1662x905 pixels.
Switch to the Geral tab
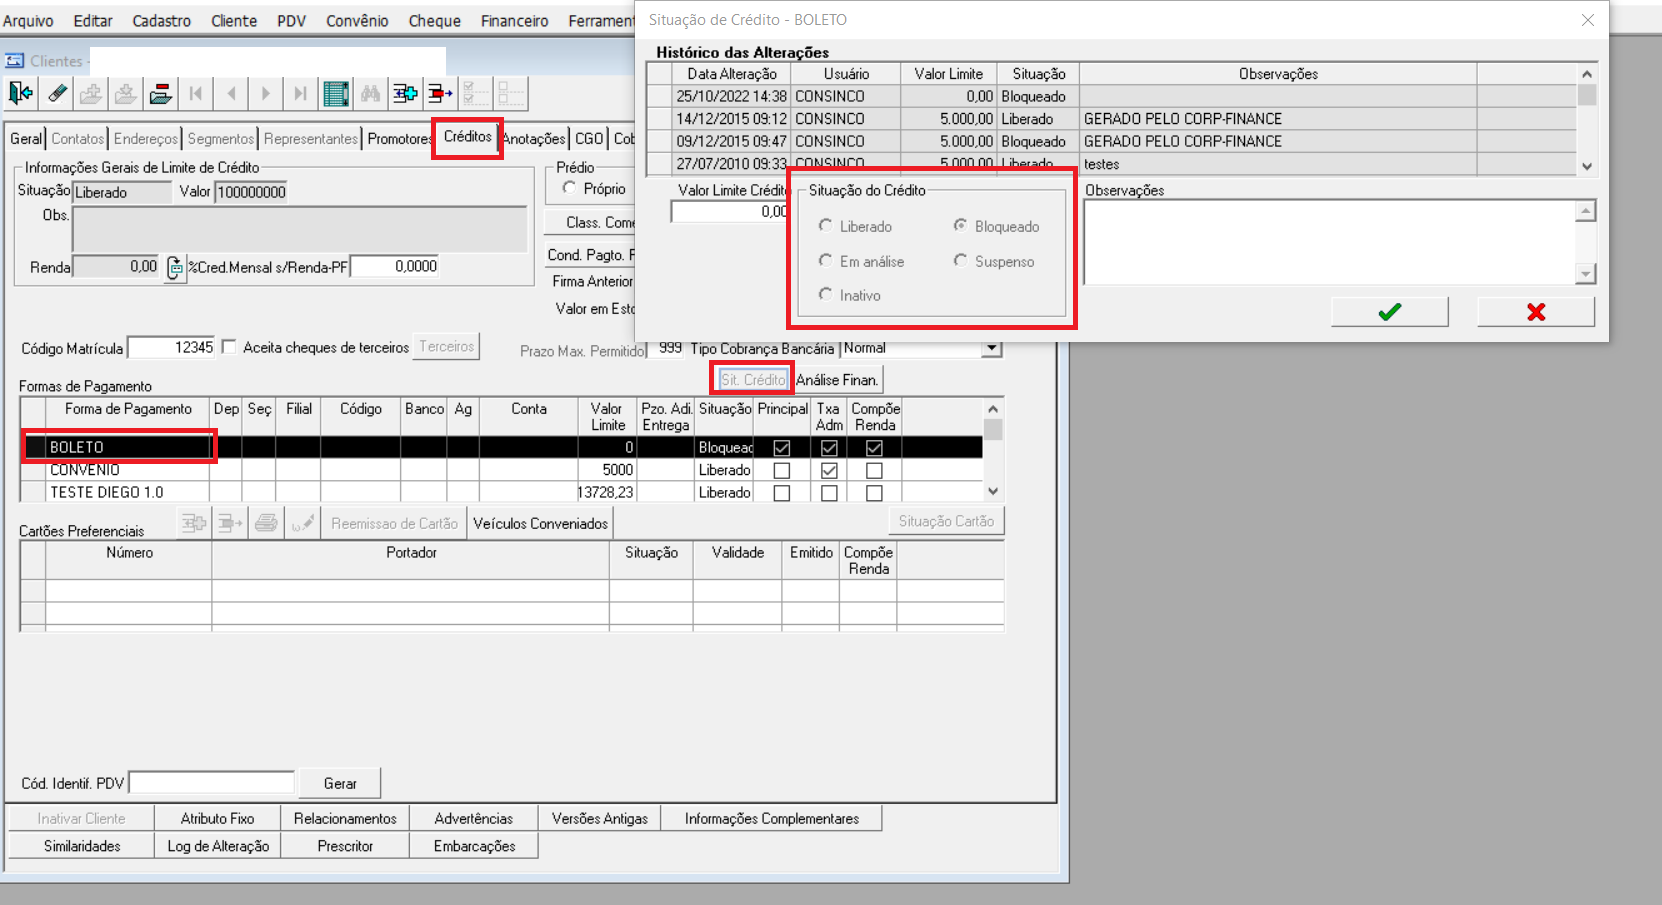26,139
